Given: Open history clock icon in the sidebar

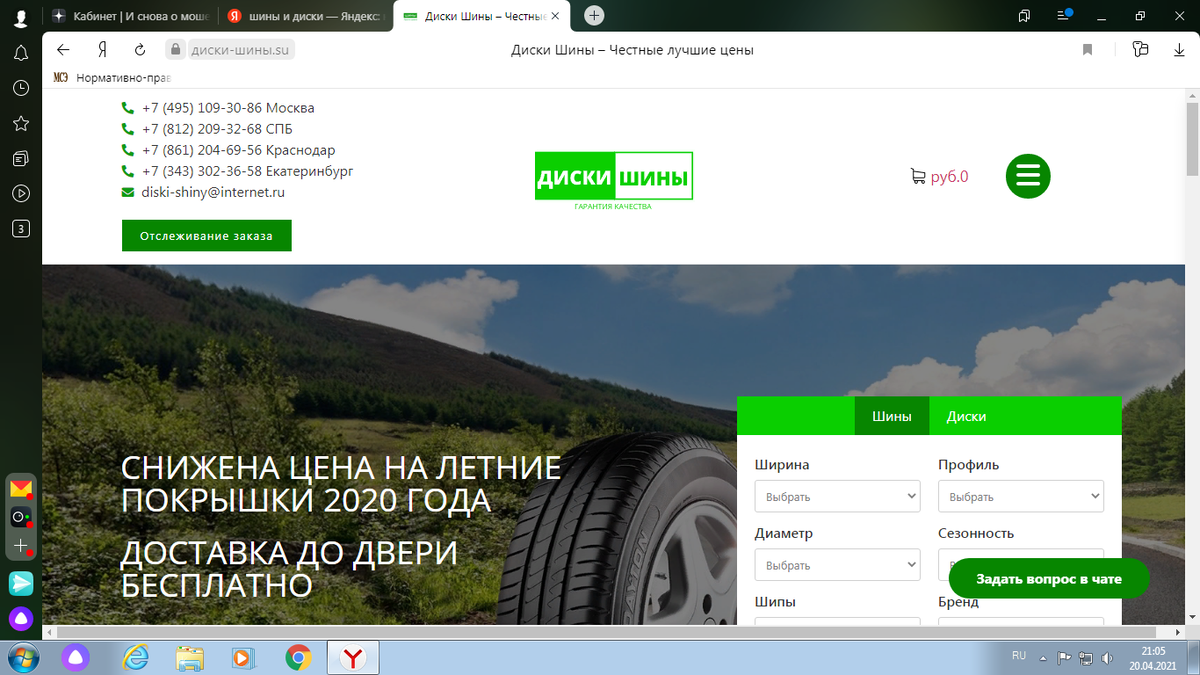Looking at the screenshot, I should point(20,88).
